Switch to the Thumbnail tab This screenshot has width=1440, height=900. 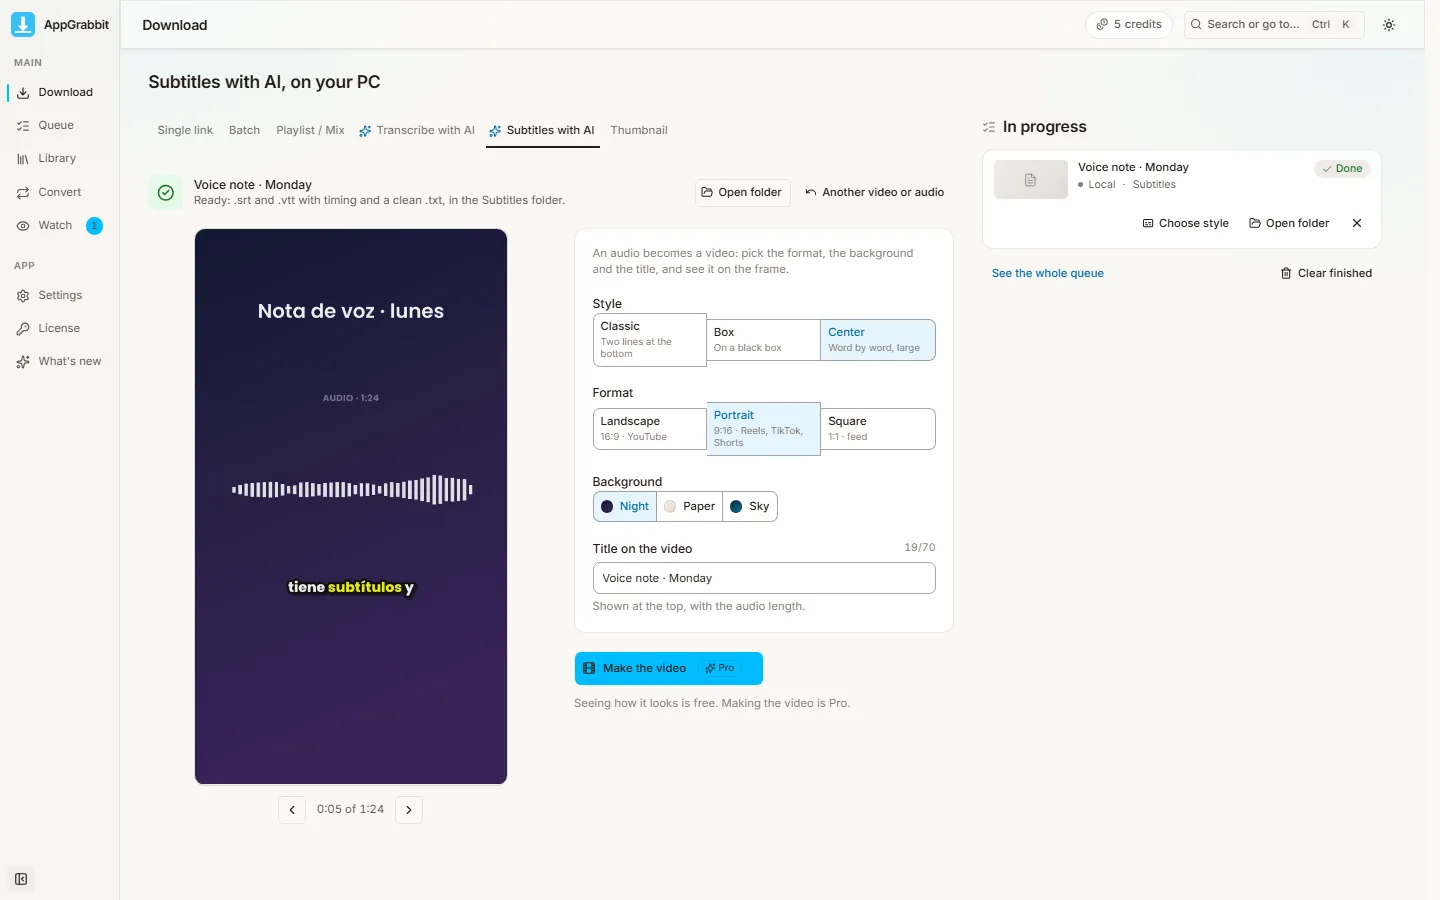tap(639, 130)
